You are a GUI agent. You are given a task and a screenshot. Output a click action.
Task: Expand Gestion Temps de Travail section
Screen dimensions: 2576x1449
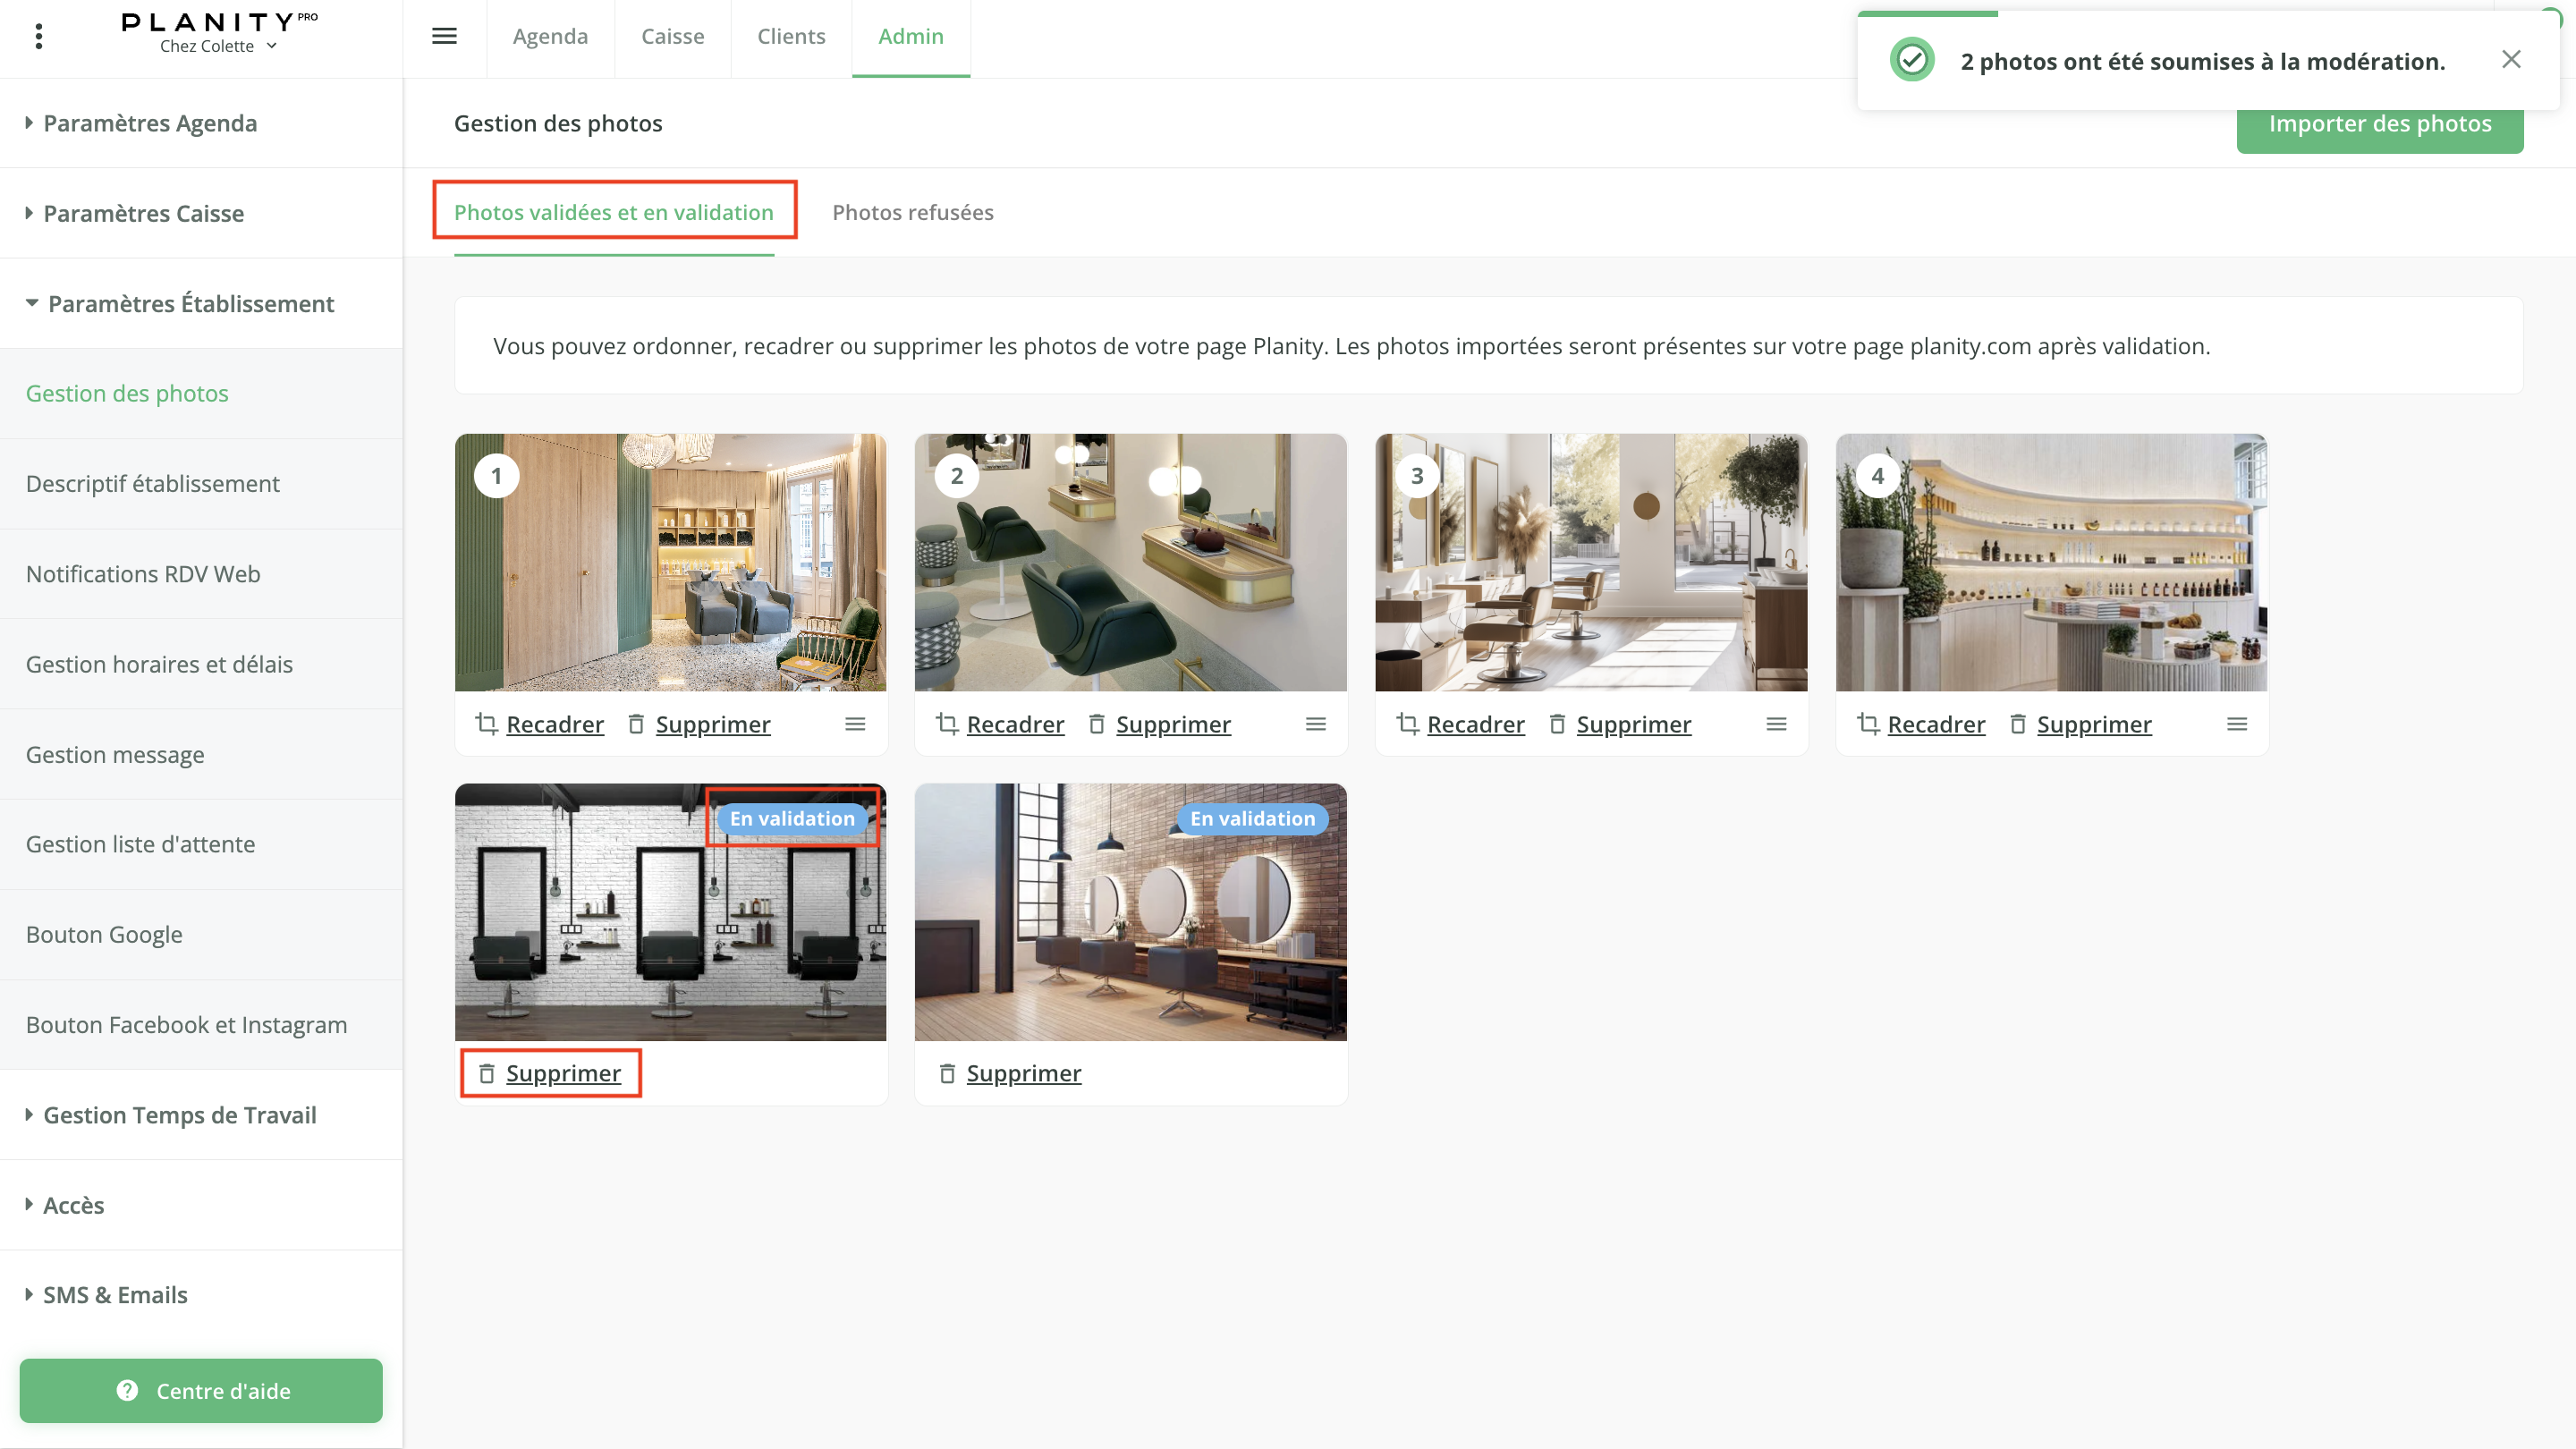coord(179,1115)
